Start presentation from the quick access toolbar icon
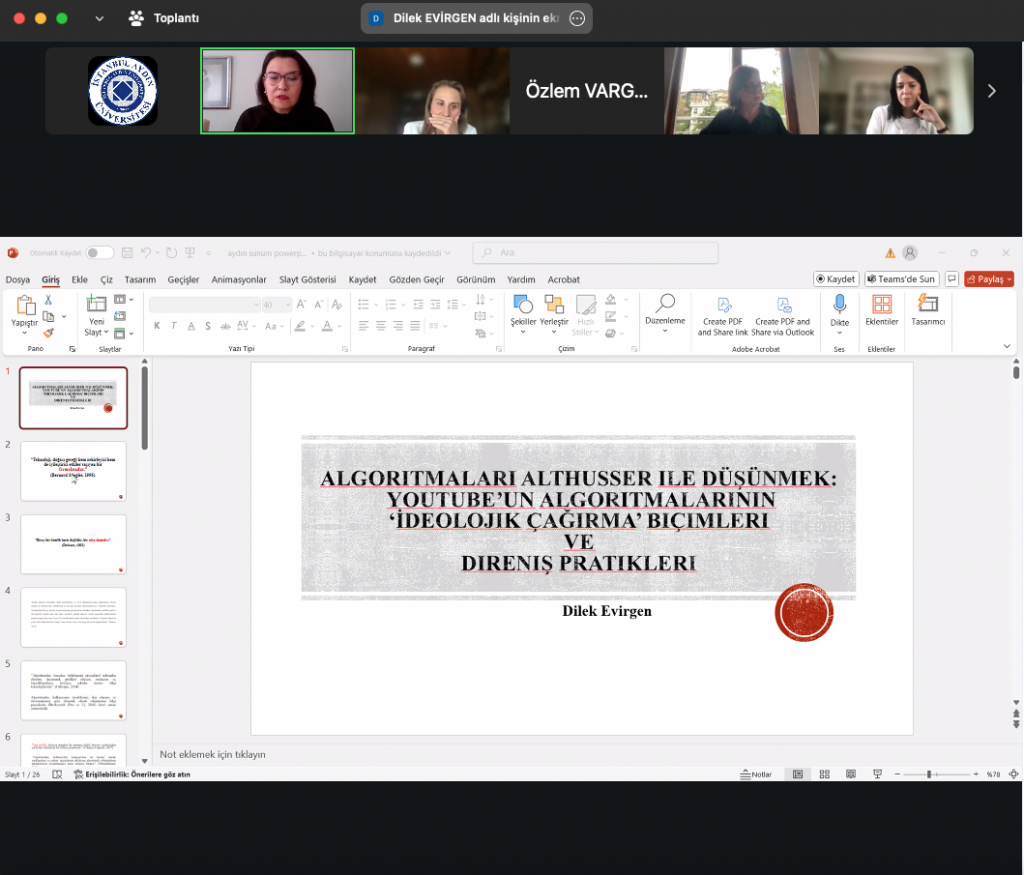The width and height of the screenshot is (1024, 875). [x=190, y=253]
